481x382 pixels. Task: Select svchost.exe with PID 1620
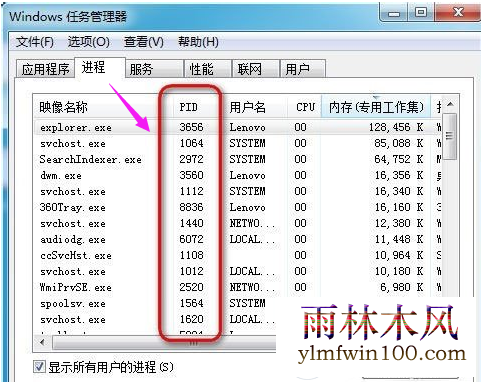click(155, 319)
